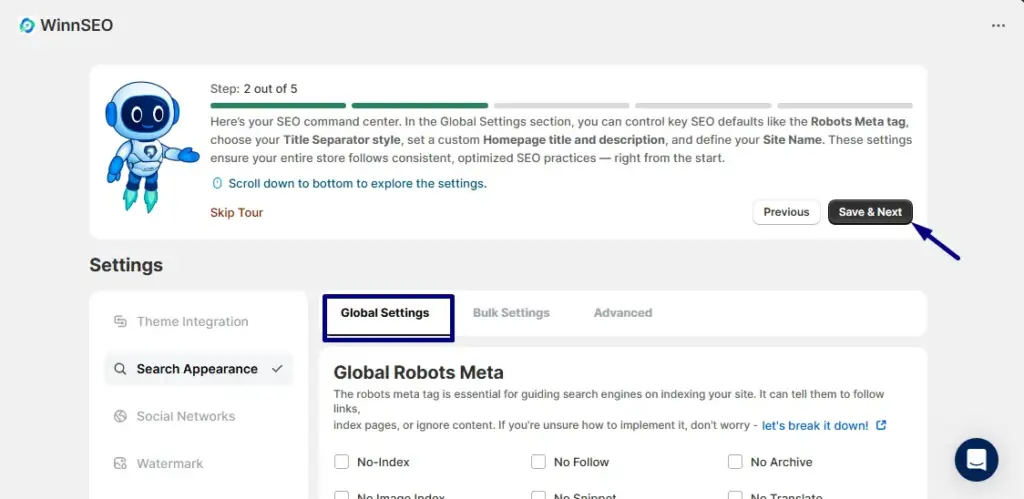This screenshot has height=499, width=1024.
Task: Open Watermark settings section
Action: 199,464
